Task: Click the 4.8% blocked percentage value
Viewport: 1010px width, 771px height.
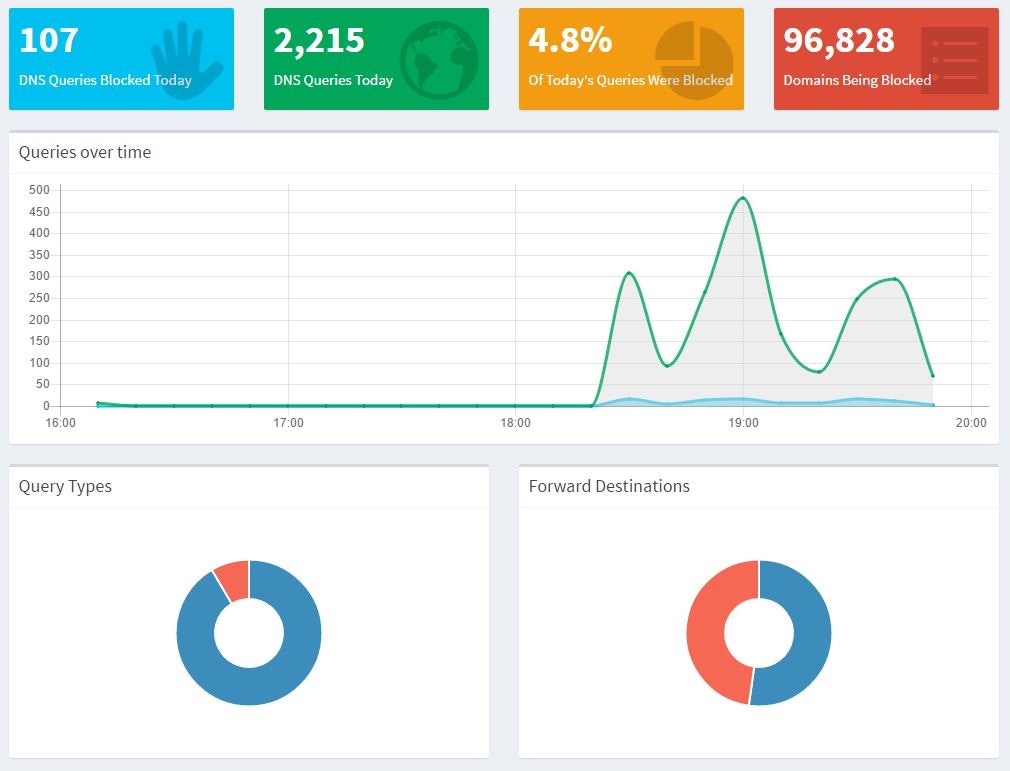Action: 570,40
